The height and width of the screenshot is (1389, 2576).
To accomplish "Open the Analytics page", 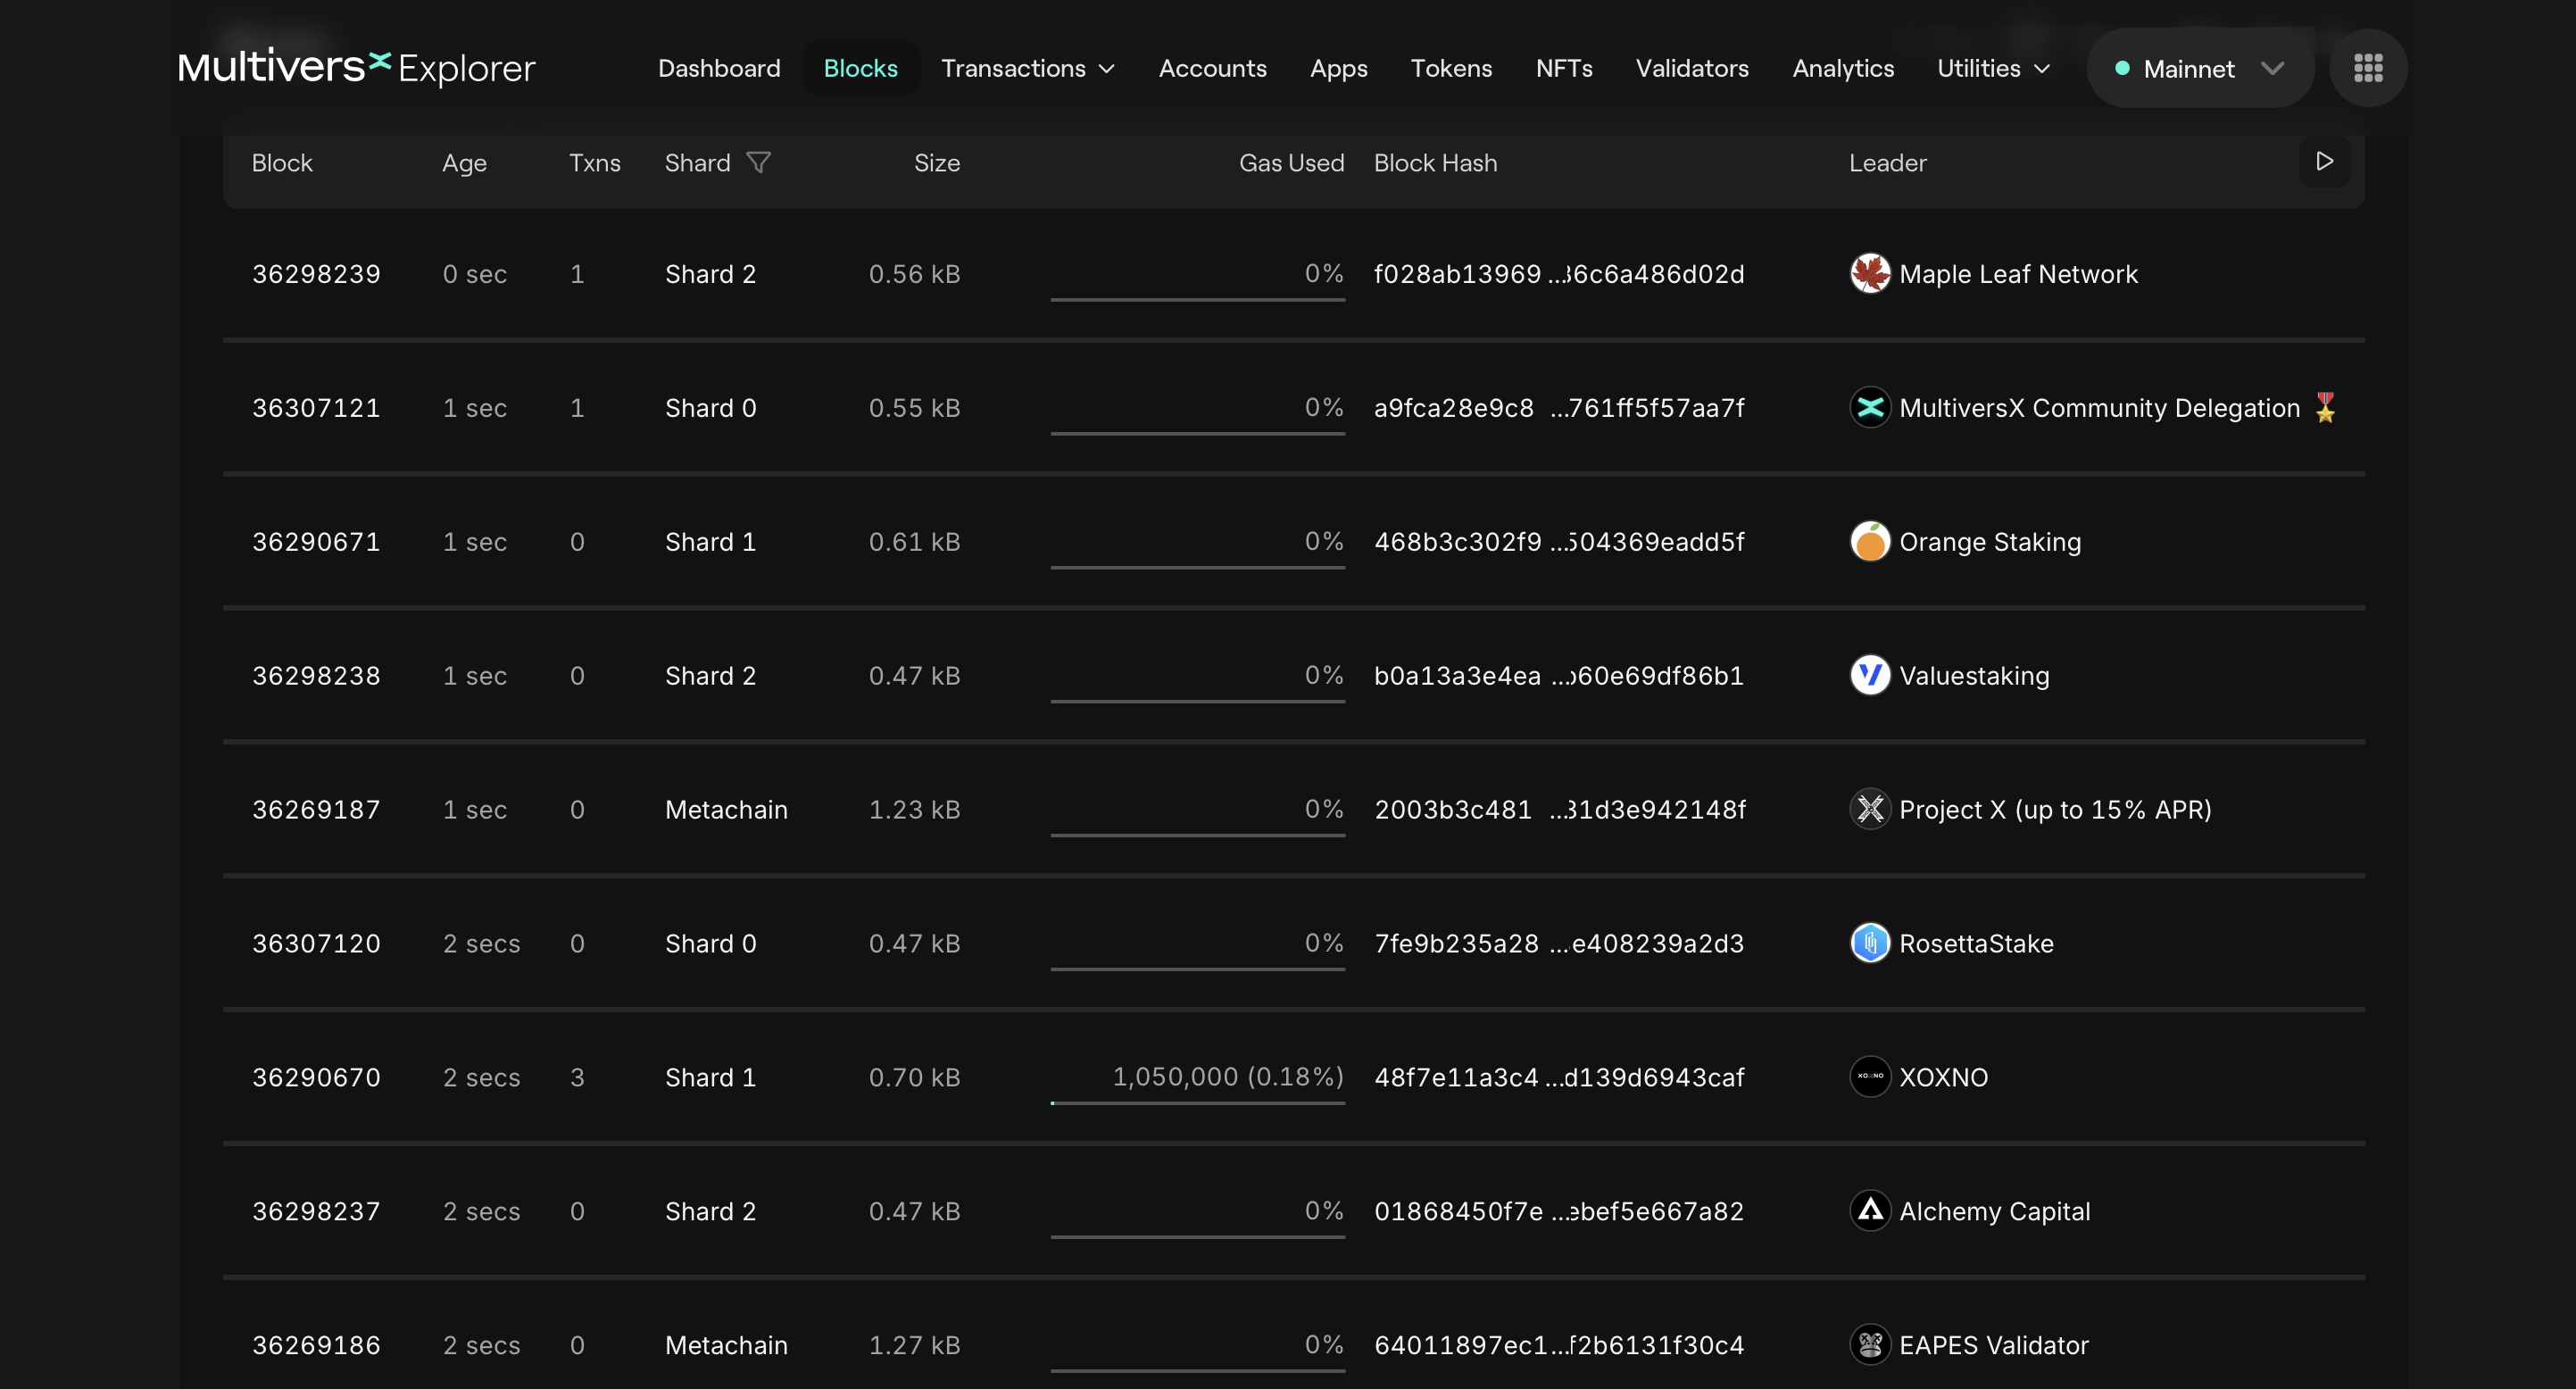I will click(x=1843, y=68).
